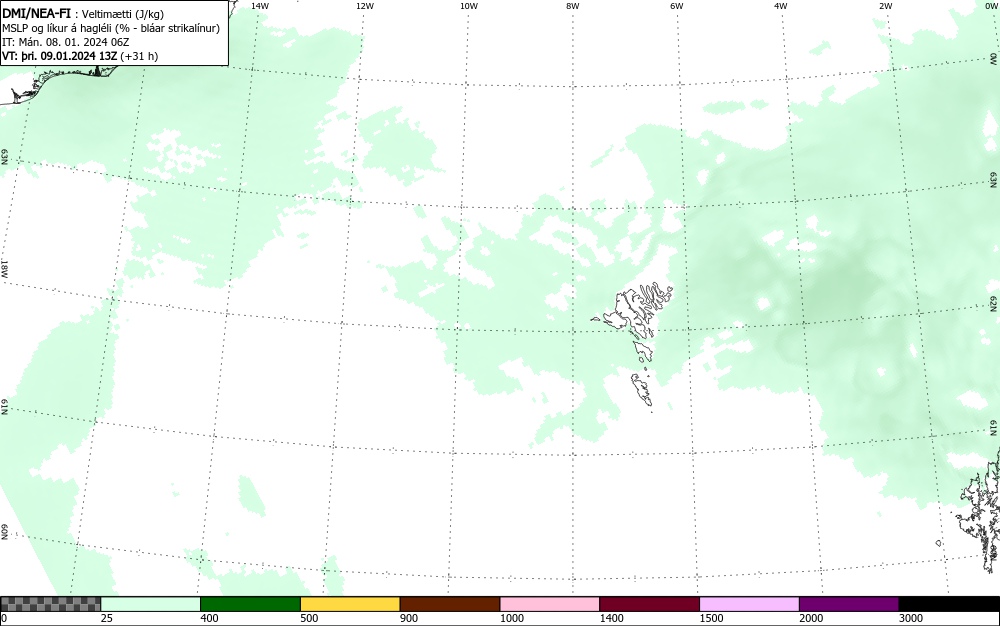
Task: Click the 'IT: Mán. 08. 01. 2024 06Z' line
Action: 65,42
